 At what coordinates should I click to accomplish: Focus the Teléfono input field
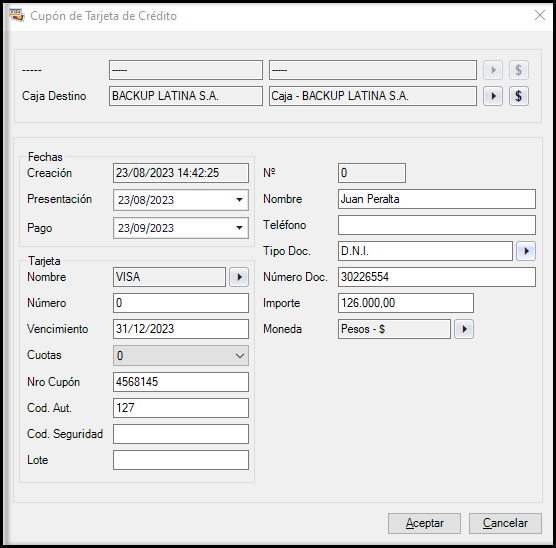(x=437, y=225)
